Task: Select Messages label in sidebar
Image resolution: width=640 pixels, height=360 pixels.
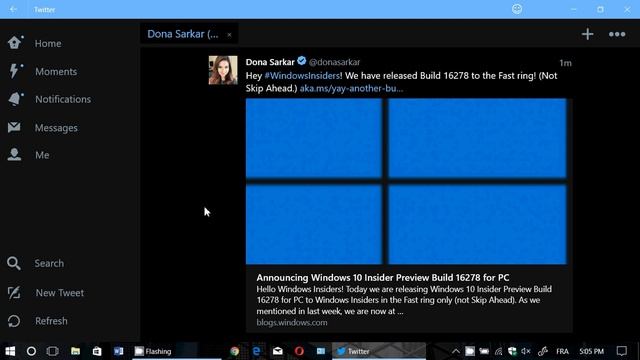Action: pos(56,128)
